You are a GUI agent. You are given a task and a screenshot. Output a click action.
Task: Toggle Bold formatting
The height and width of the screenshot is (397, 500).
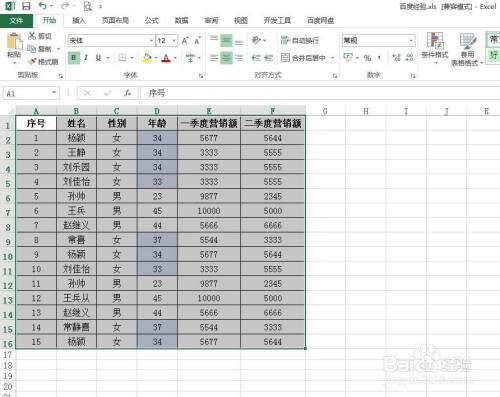tap(74, 58)
